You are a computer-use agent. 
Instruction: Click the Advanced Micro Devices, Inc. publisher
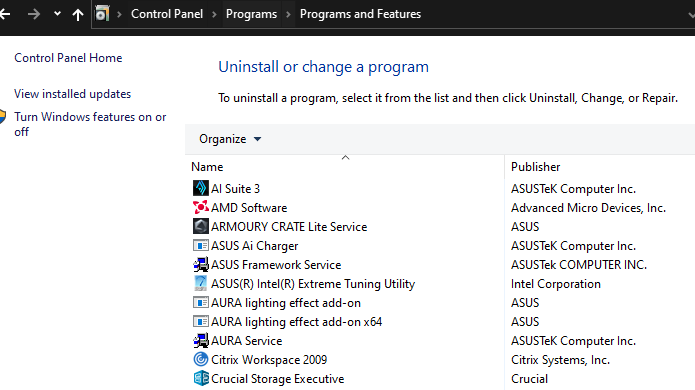tap(588, 208)
